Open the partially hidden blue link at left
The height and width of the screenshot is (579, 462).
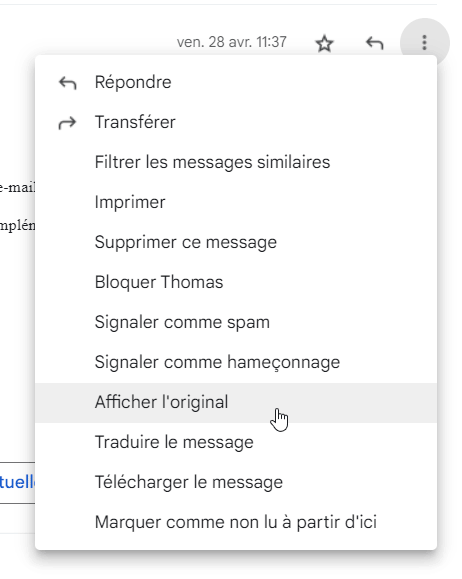(17, 482)
